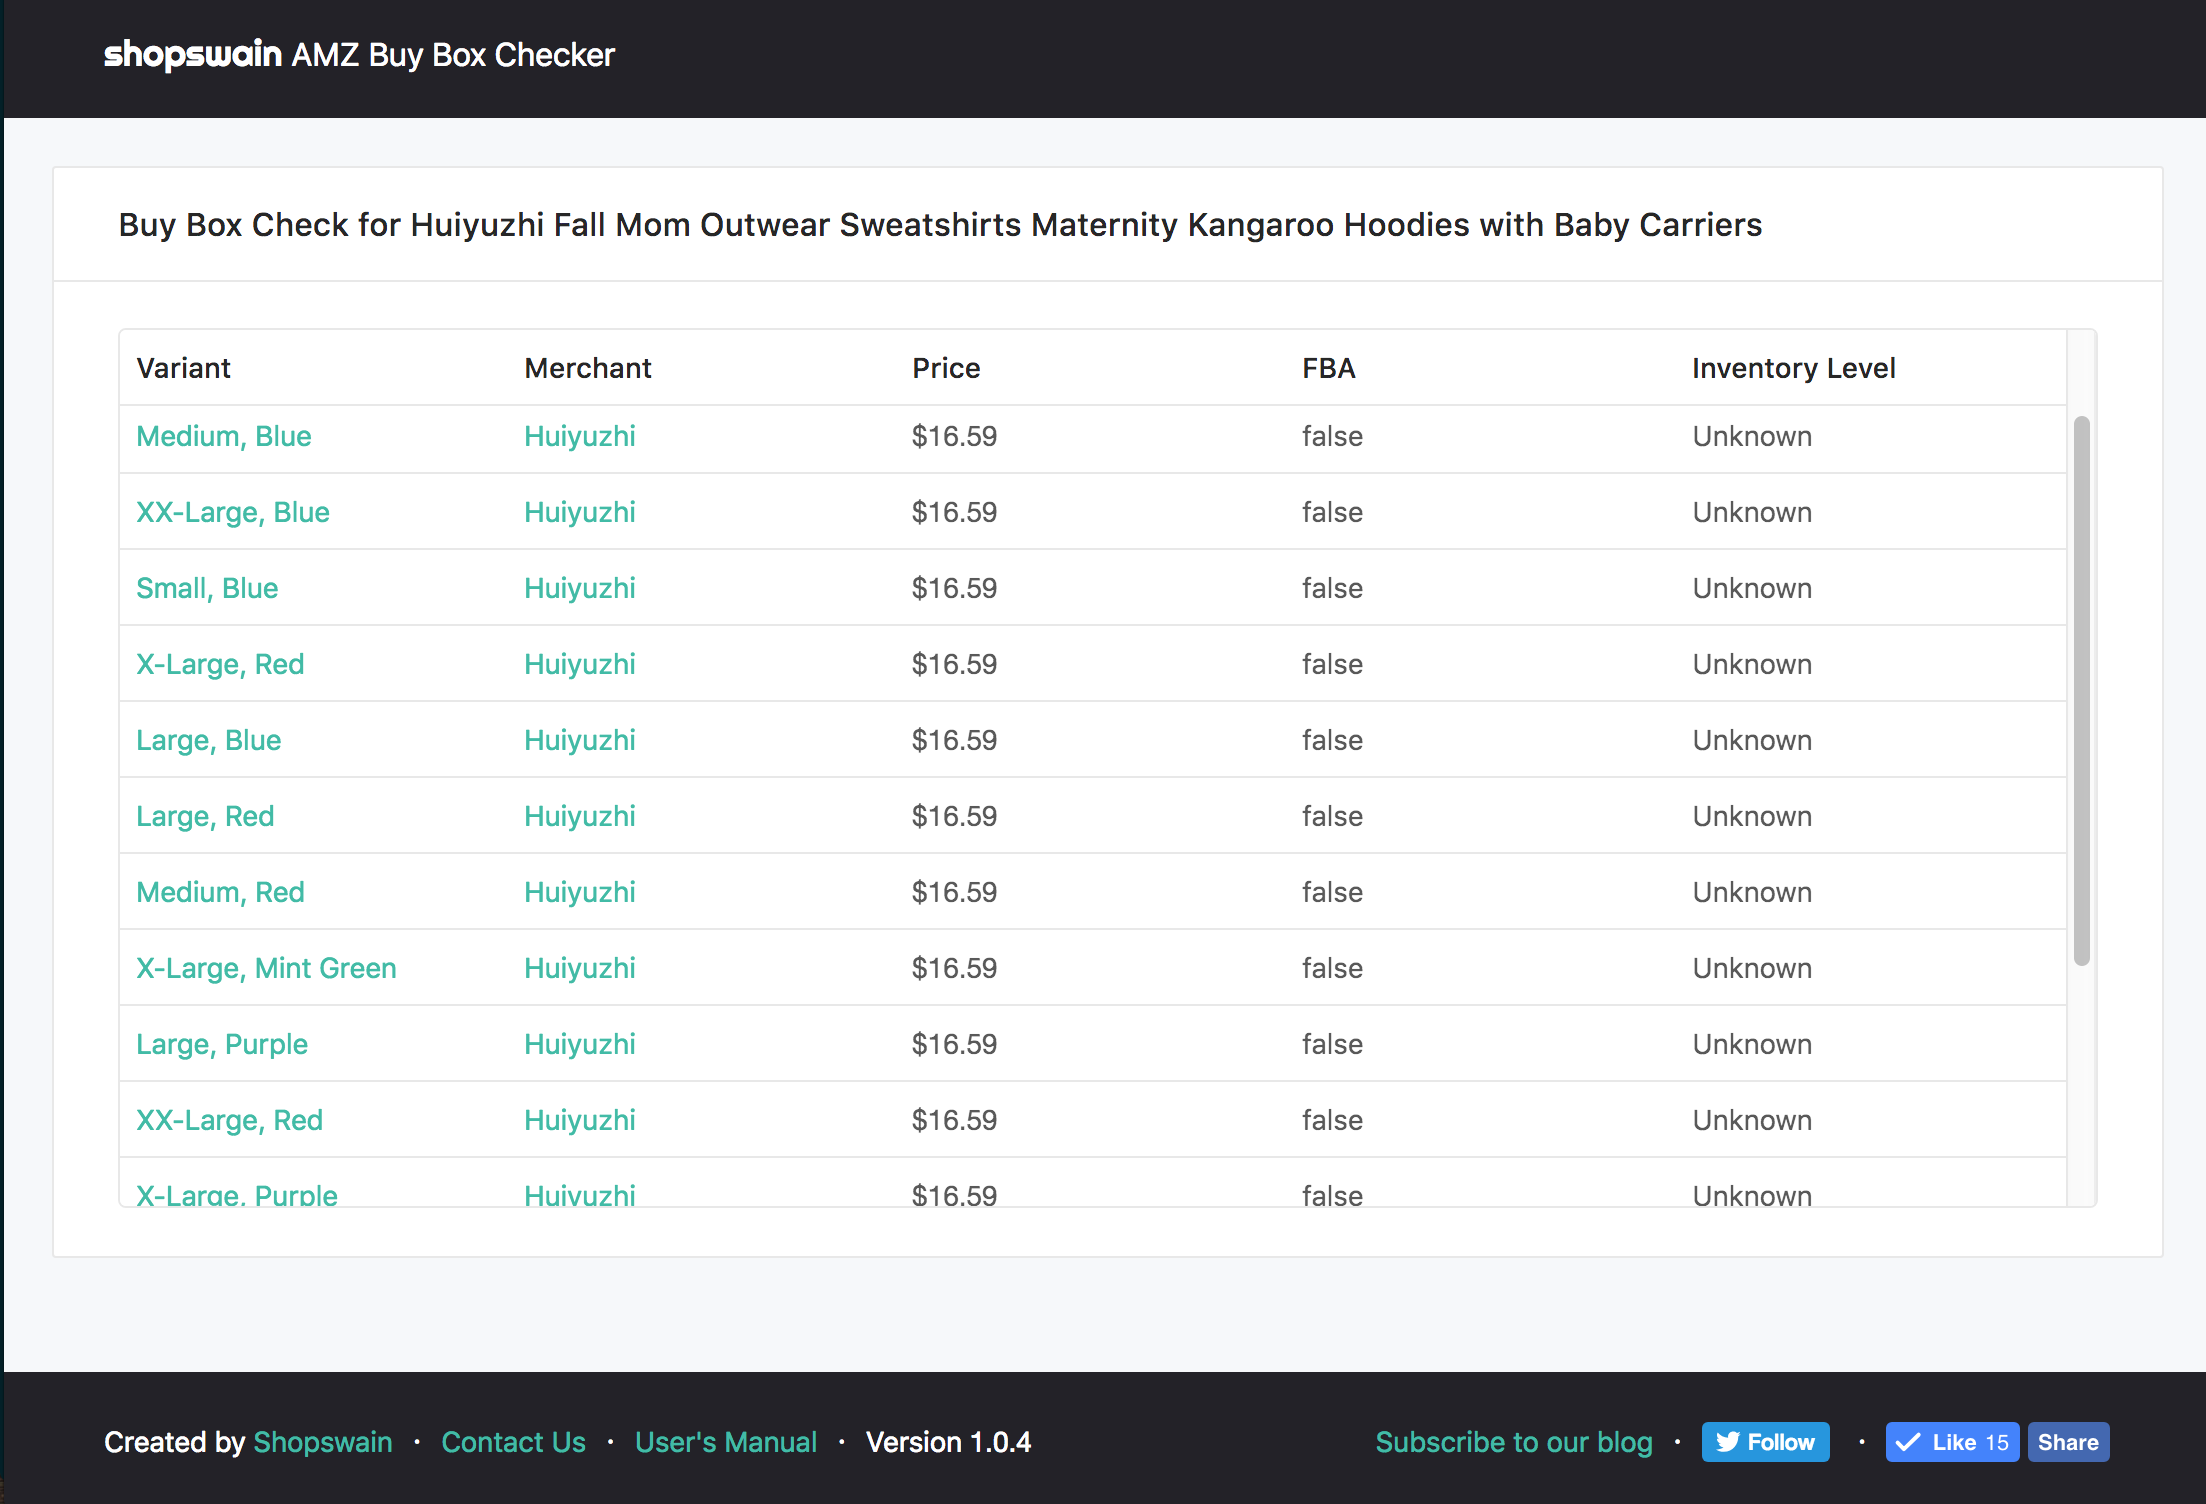This screenshot has width=2206, height=1504.
Task: Open the X-Large, Mint Green variant link
Action: (x=266, y=968)
